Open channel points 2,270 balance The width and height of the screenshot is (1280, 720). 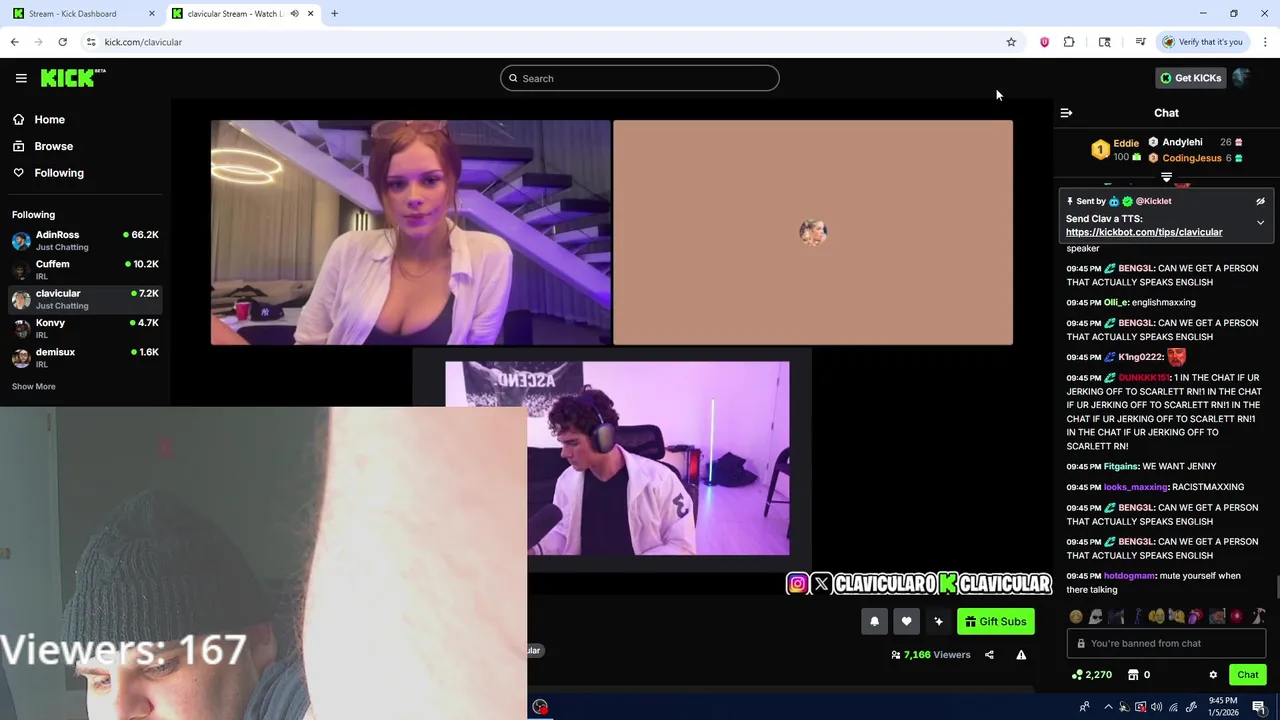1091,675
